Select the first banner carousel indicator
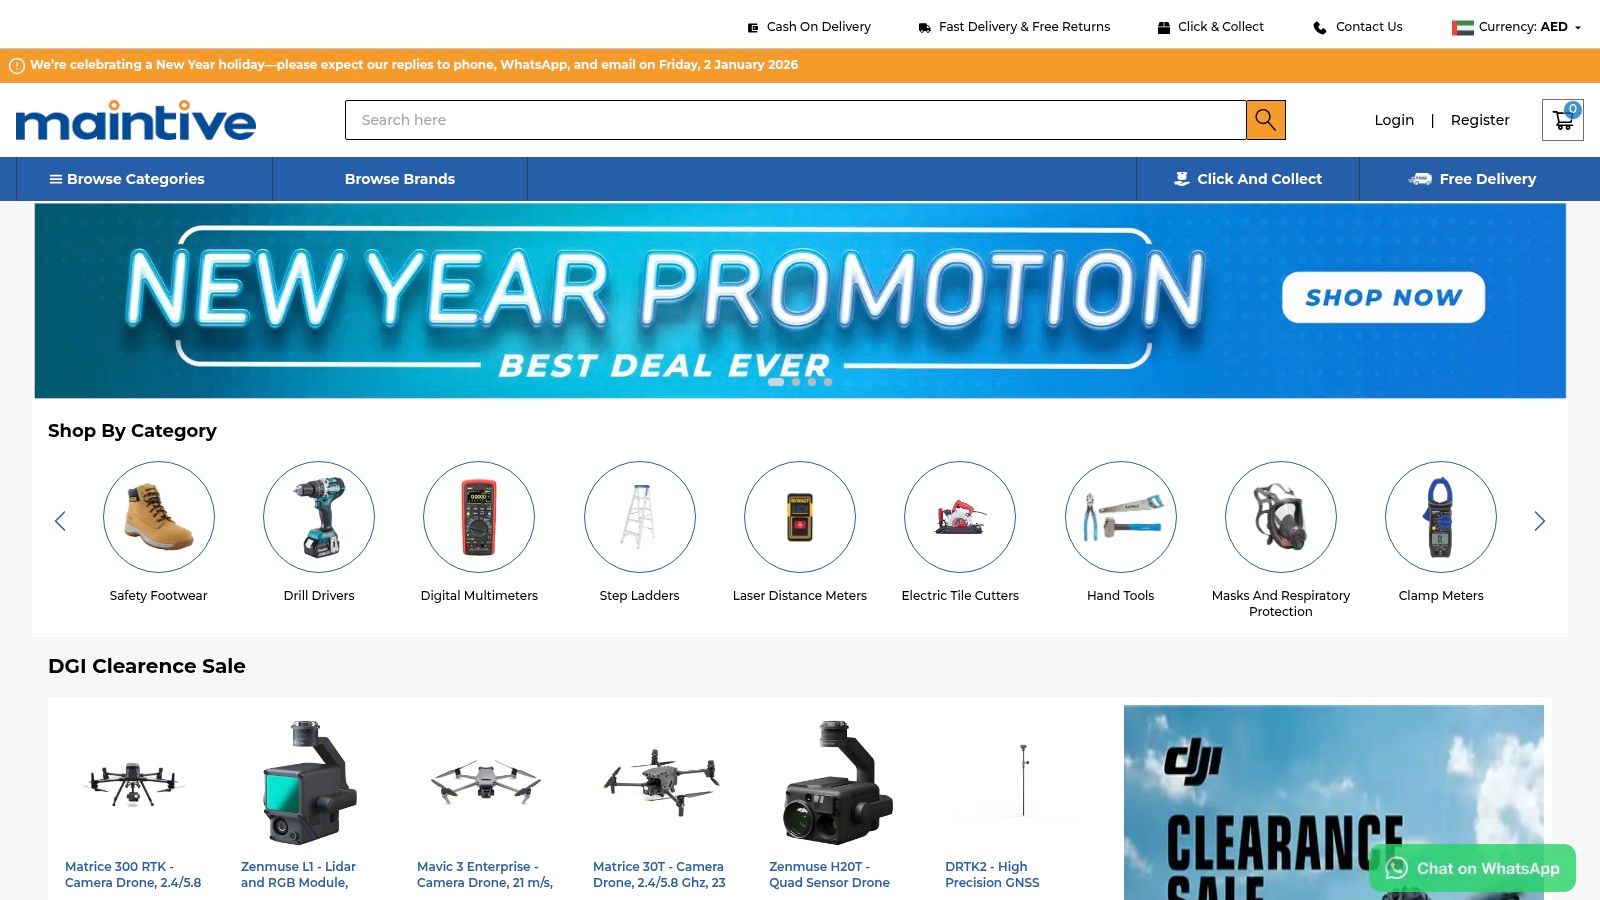 click(776, 382)
